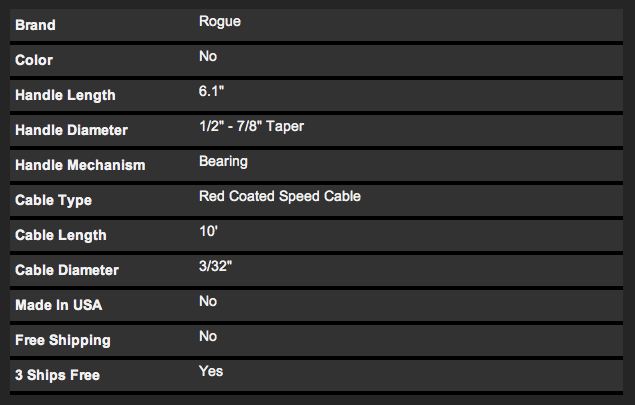Select the 10' cable length value
The width and height of the screenshot is (635, 405).
pos(209,231)
